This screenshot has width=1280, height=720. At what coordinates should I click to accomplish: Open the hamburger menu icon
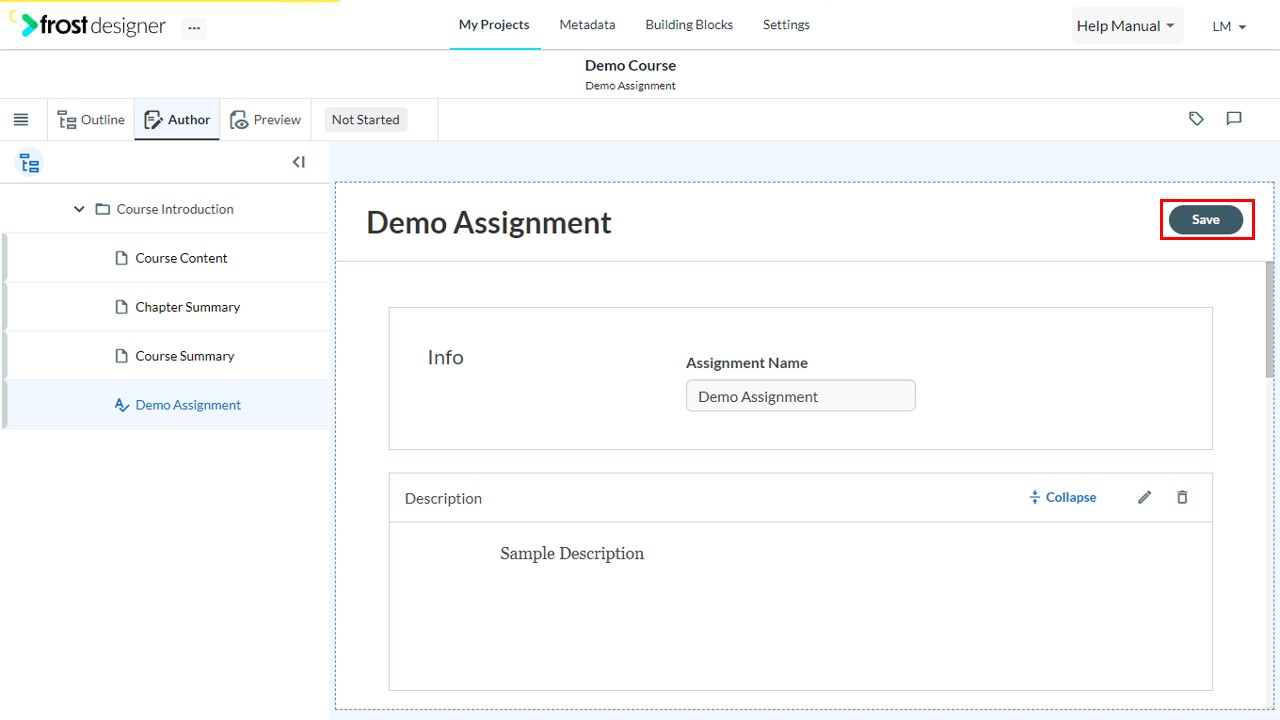[21, 119]
